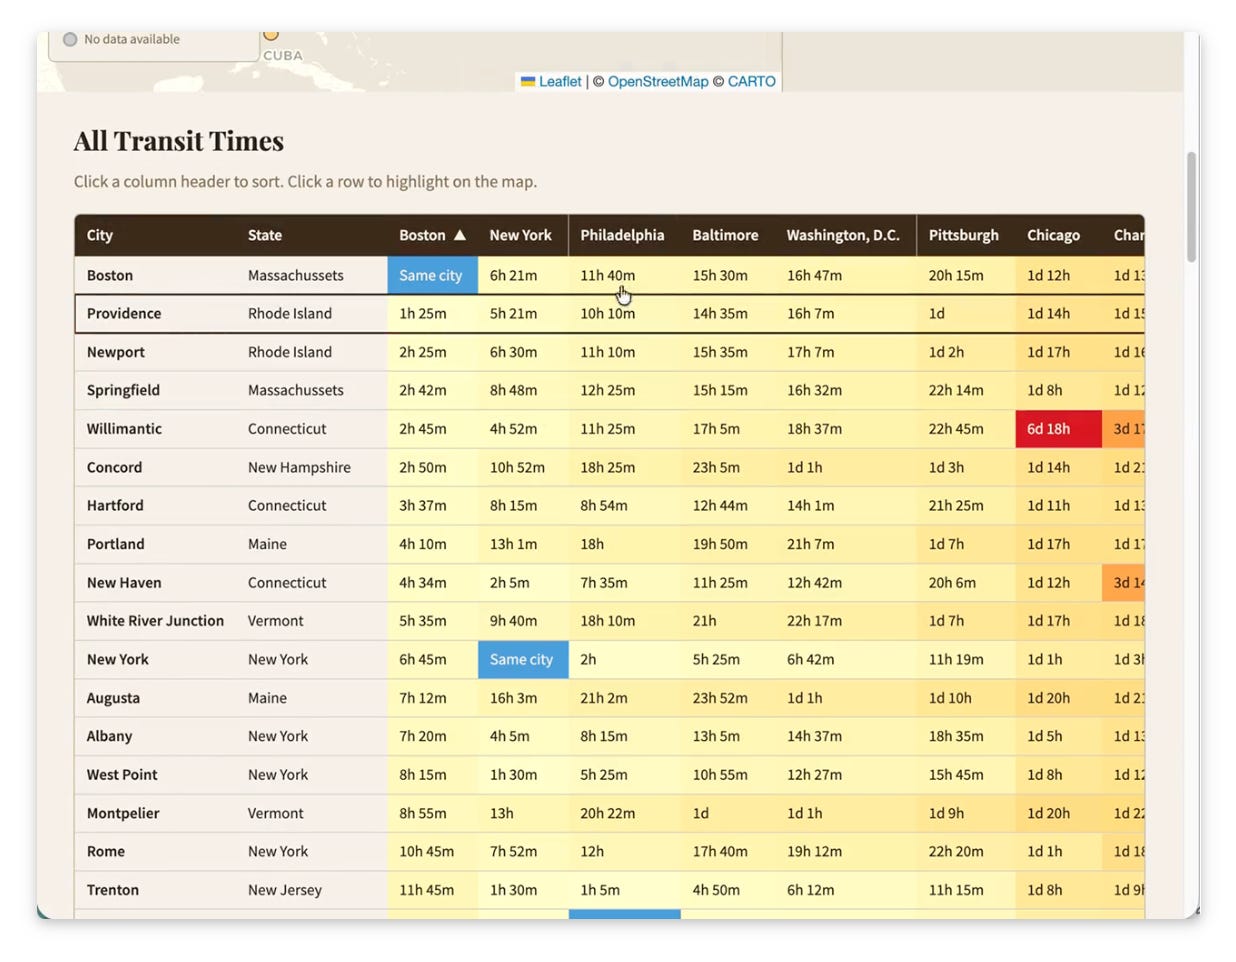Click the 'Same city' cell in New York row
Image resolution: width=1236 pixels, height=962 pixels.
point(523,659)
